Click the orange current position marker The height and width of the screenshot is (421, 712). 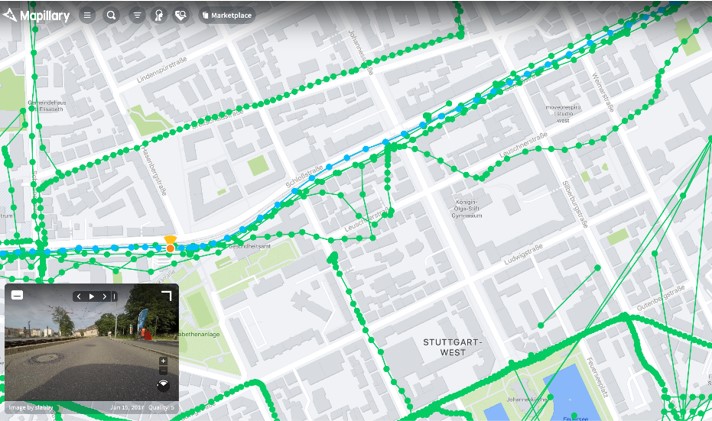(x=170, y=244)
